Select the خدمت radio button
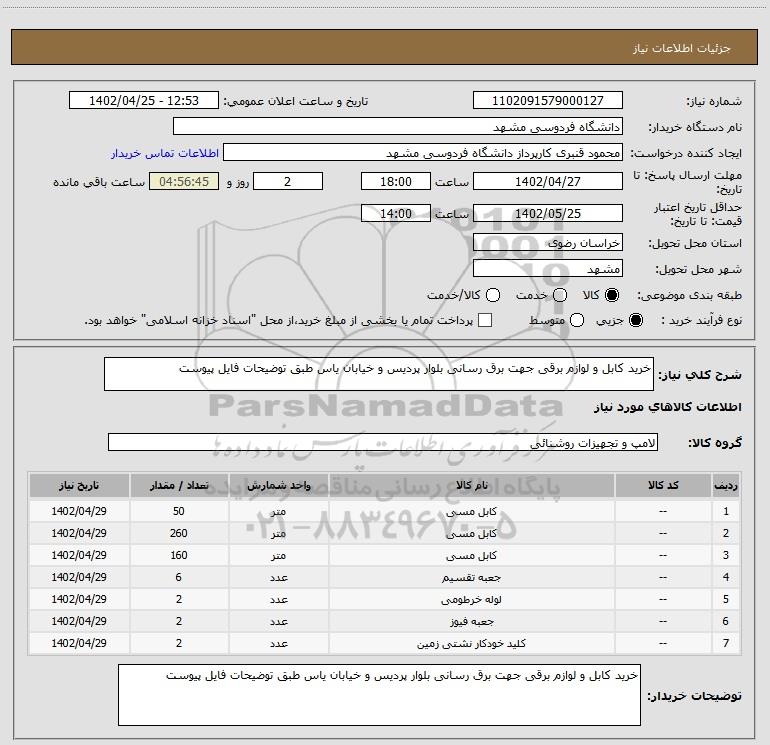The image size is (770, 745). click(560, 295)
